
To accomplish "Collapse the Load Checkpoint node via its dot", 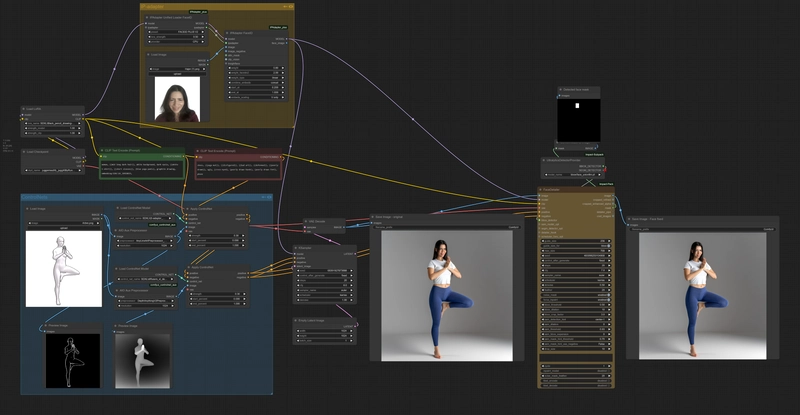I will [x=23, y=152].
